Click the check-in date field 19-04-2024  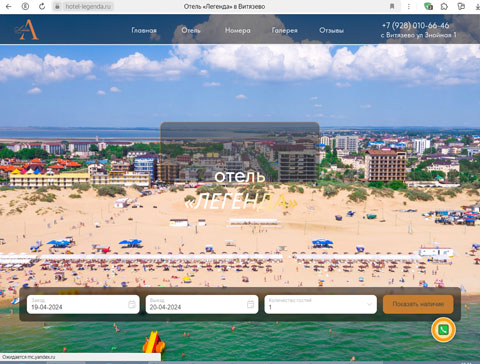point(83,304)
